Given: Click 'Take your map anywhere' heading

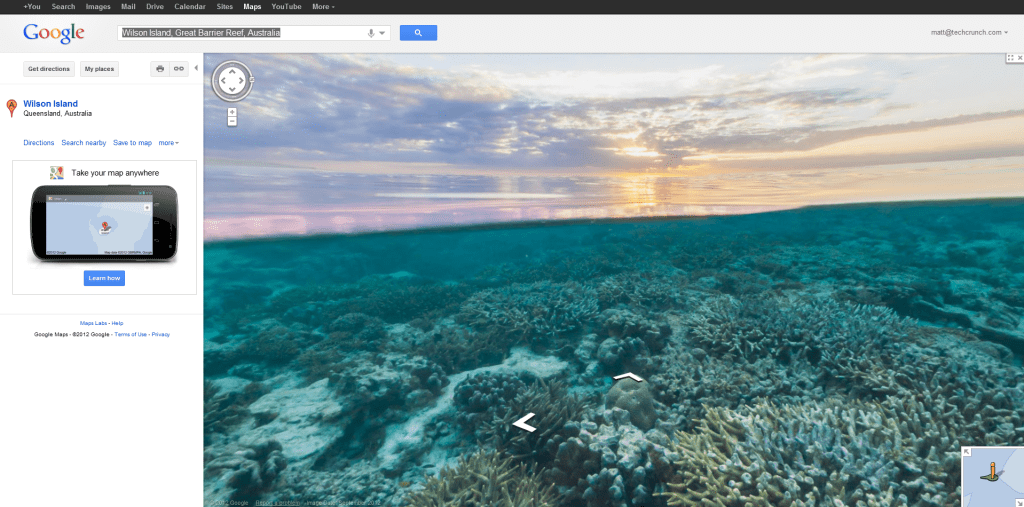Looking at the screenshot, I should click(x=115, y=173).
